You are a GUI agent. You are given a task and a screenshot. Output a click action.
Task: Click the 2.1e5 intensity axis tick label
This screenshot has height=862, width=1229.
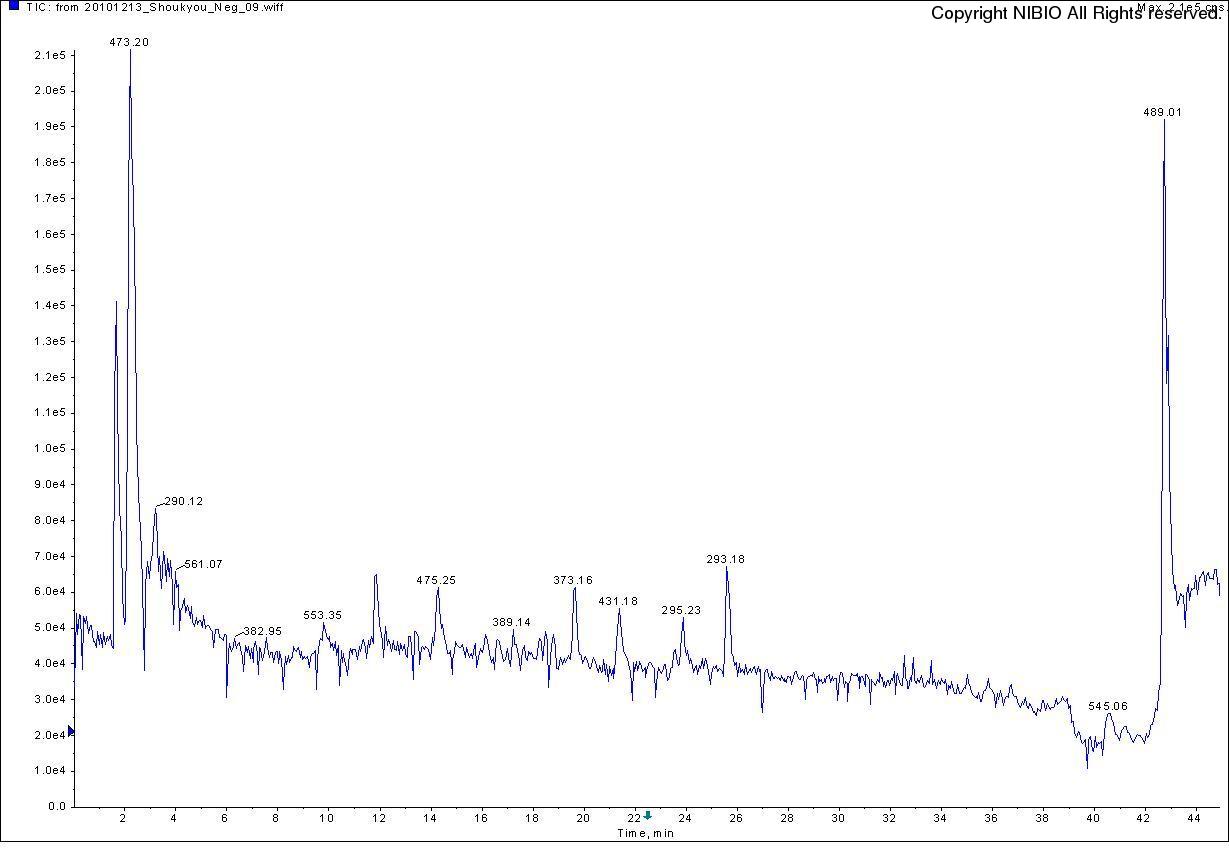tap(50, 55)
